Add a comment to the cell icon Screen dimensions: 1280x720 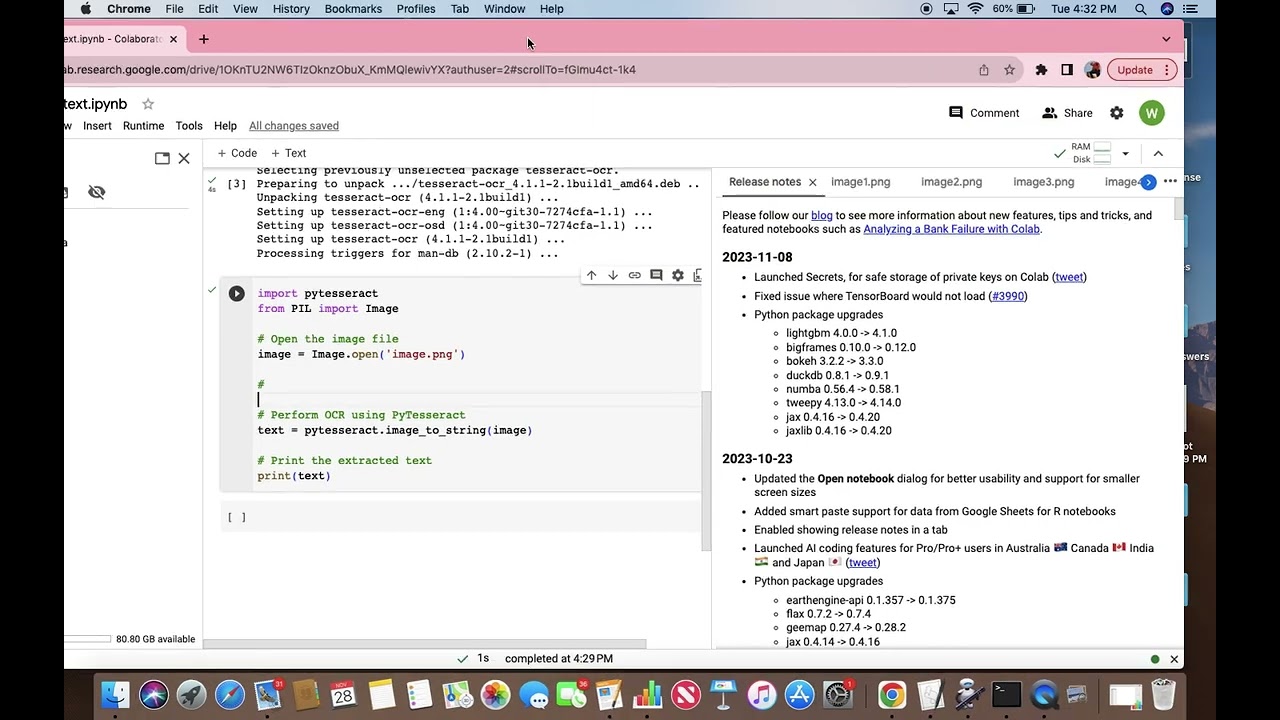coord(656,275)
